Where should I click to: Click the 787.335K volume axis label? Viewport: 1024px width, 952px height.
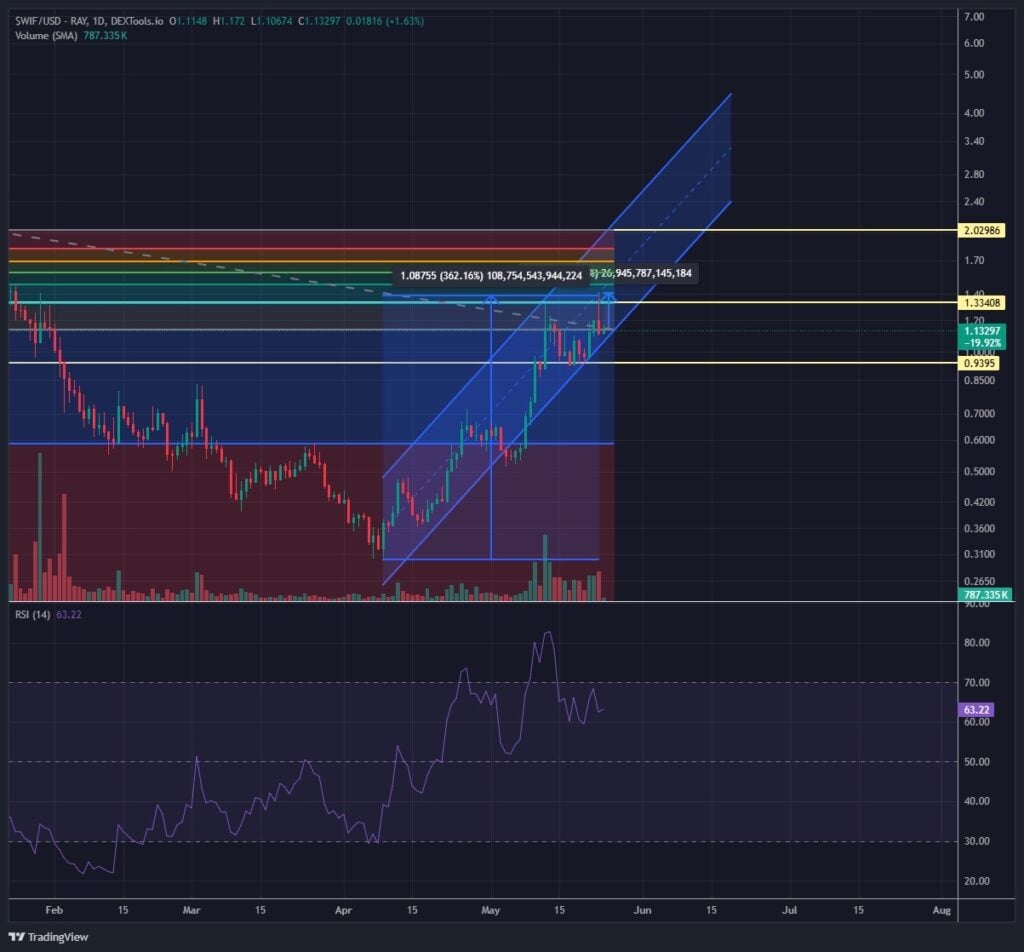pos(985,595)
